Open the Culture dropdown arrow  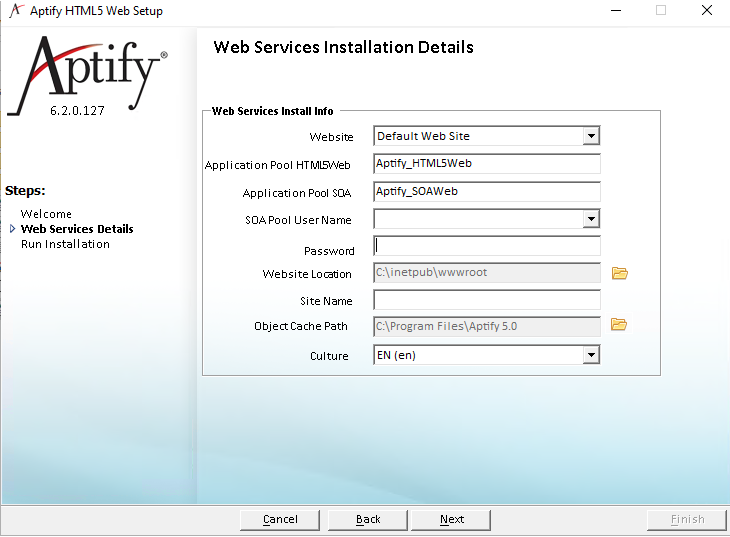click(x=591, y=355)
